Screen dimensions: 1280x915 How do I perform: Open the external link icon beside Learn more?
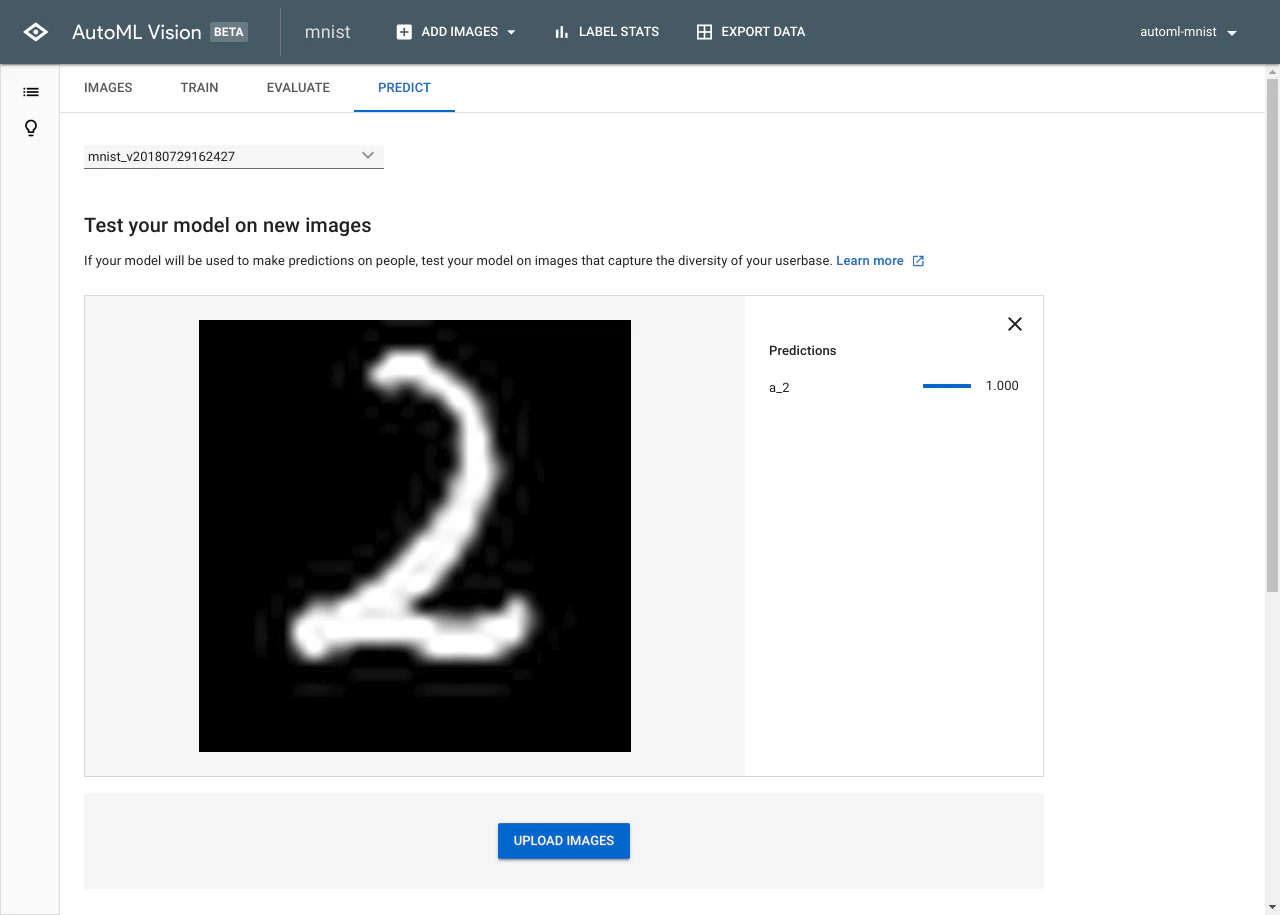pos(918,261)
